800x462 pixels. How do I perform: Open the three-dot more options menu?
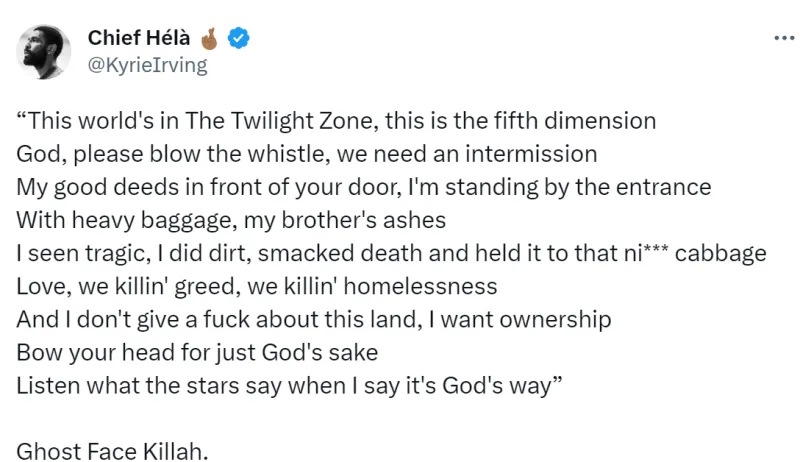click(784, 38)
